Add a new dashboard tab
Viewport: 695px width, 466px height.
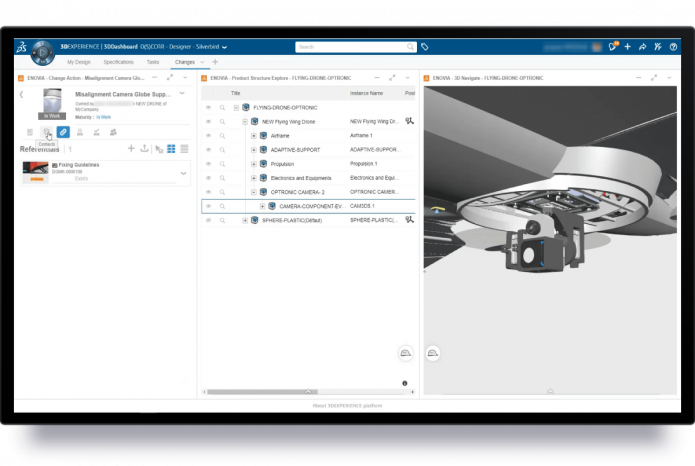click(215, 62)
